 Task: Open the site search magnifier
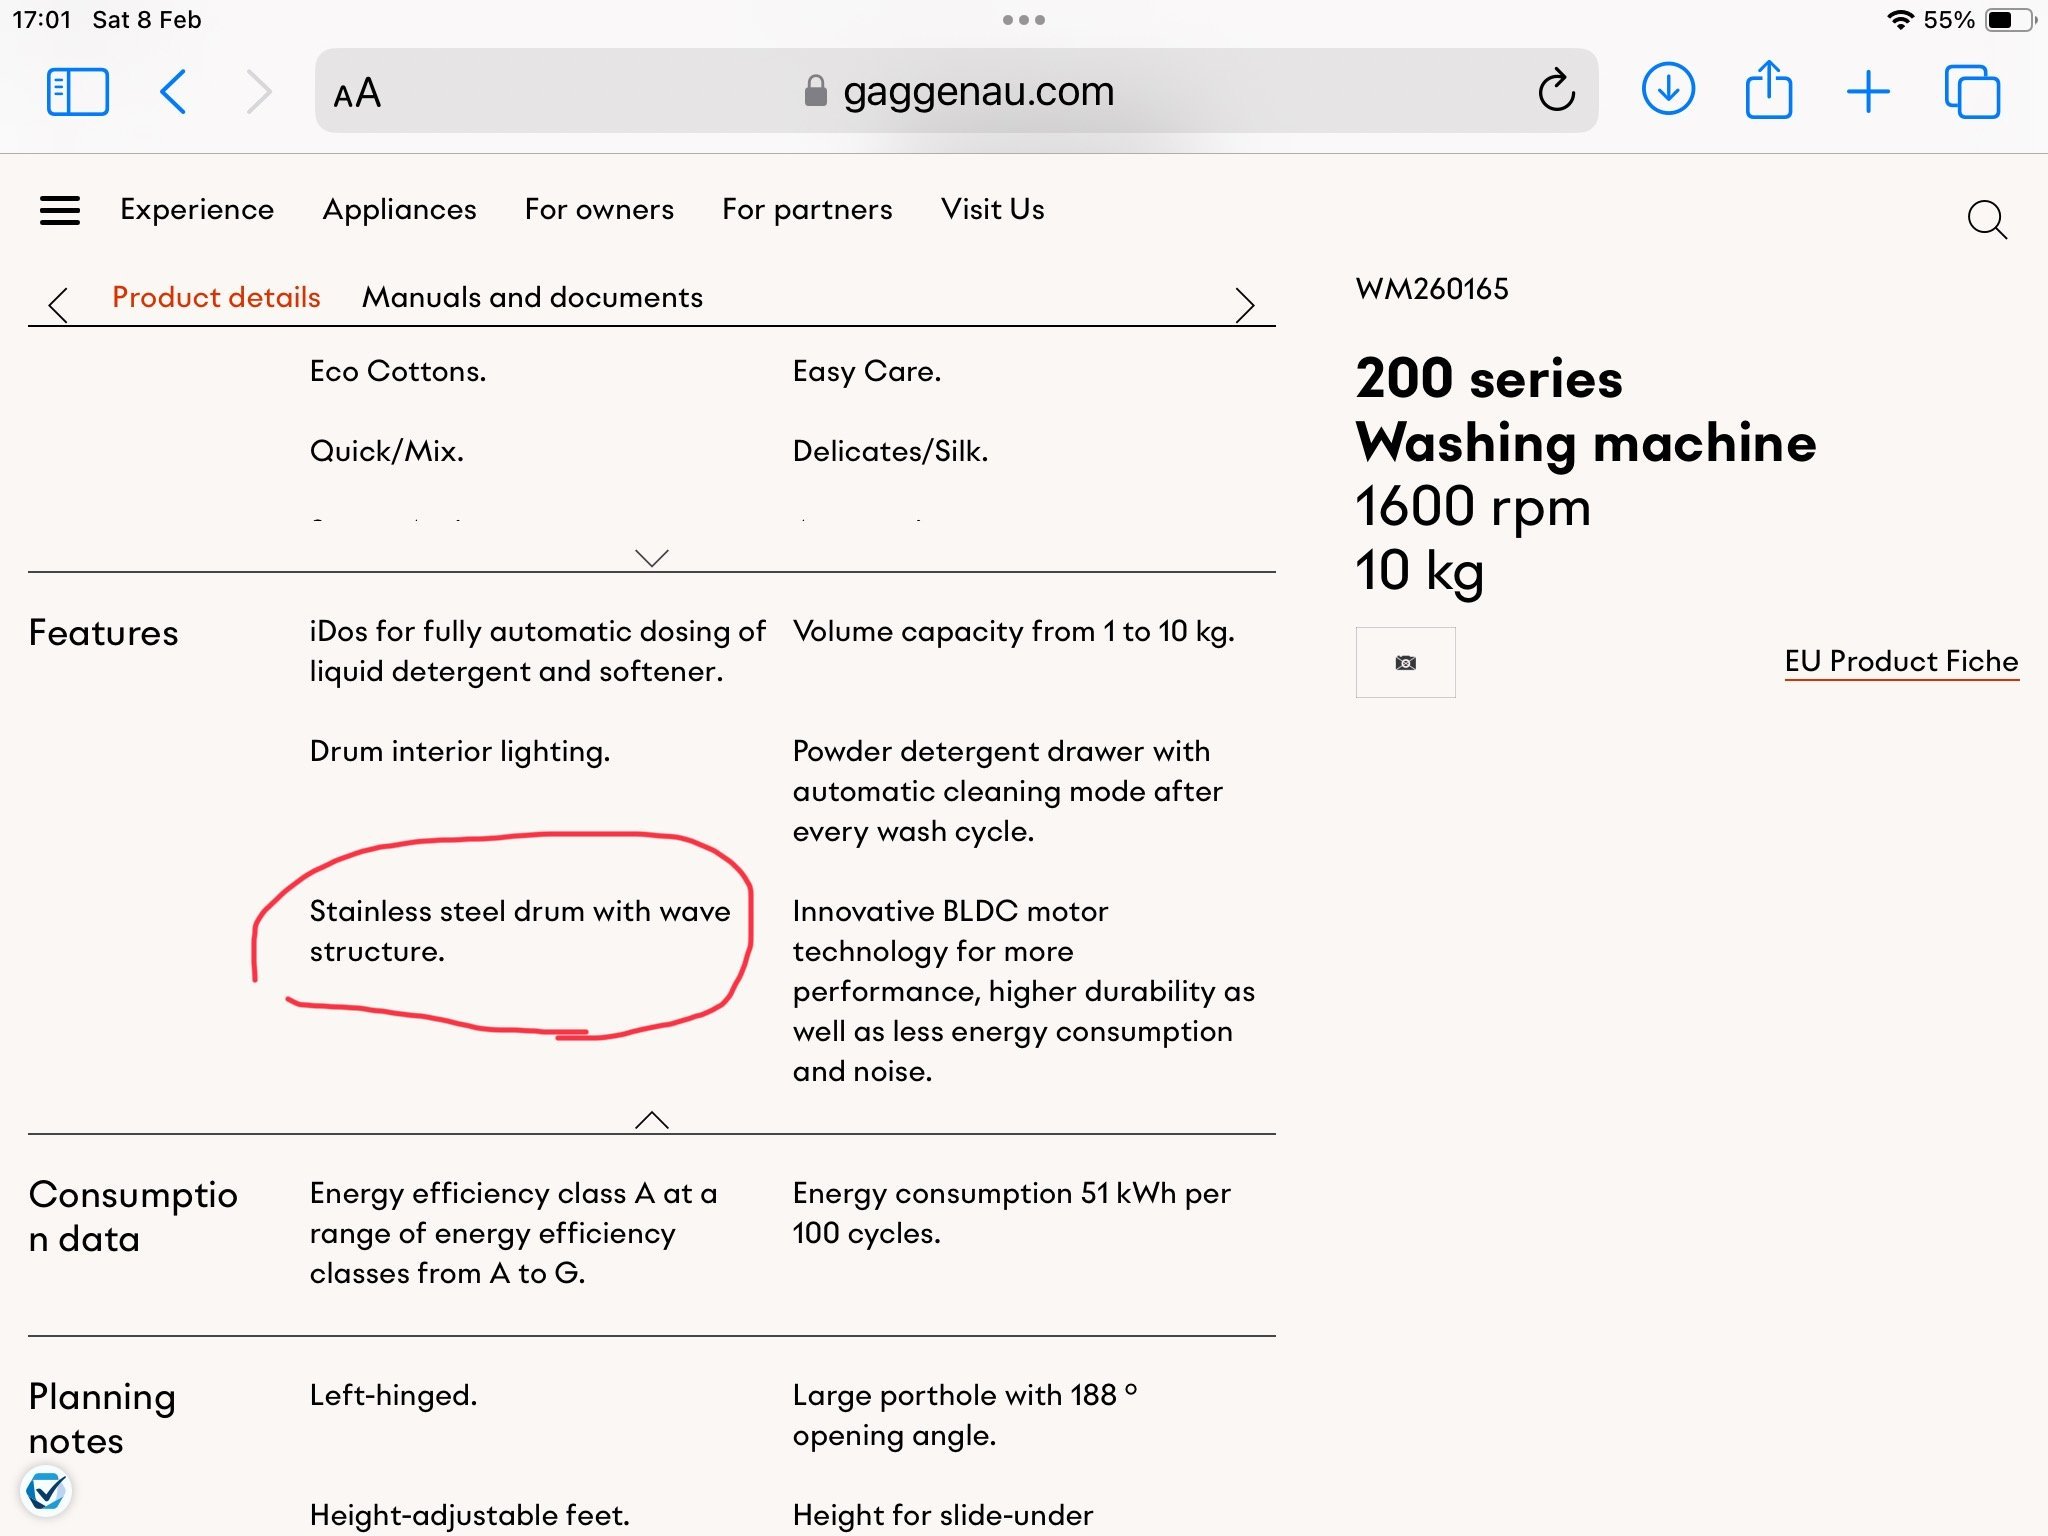coord(1987,220)
